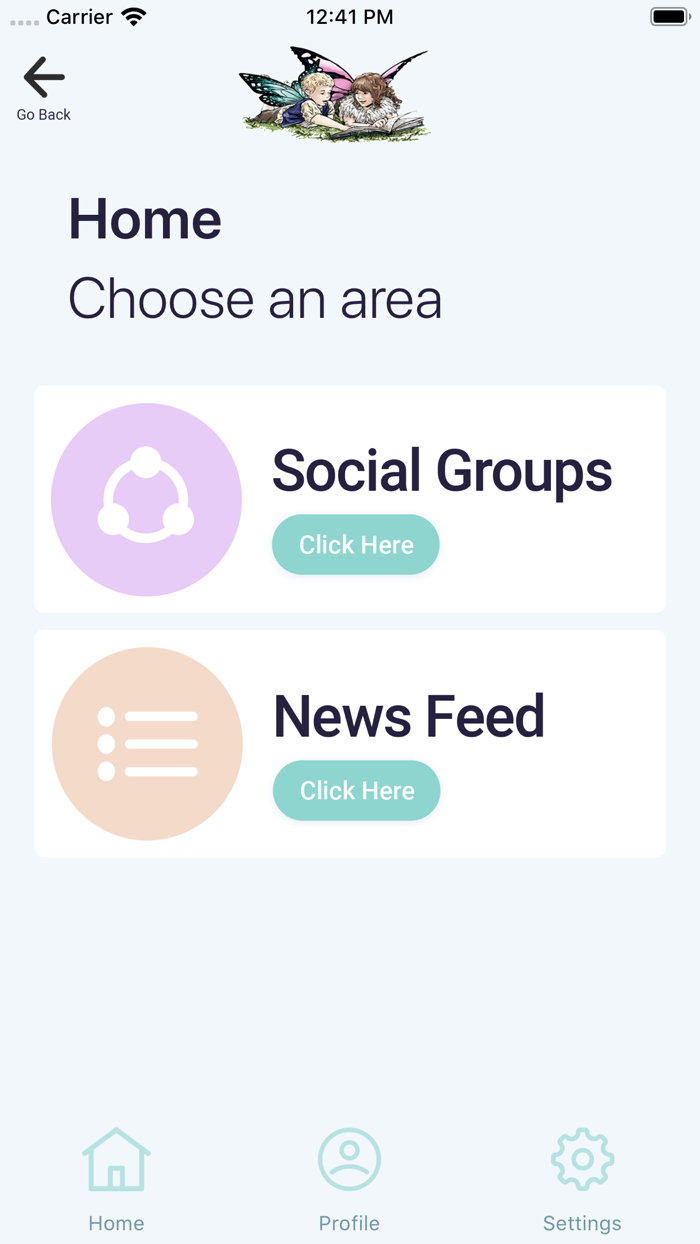Tap the Choose an area subtitle

(255, 299)
